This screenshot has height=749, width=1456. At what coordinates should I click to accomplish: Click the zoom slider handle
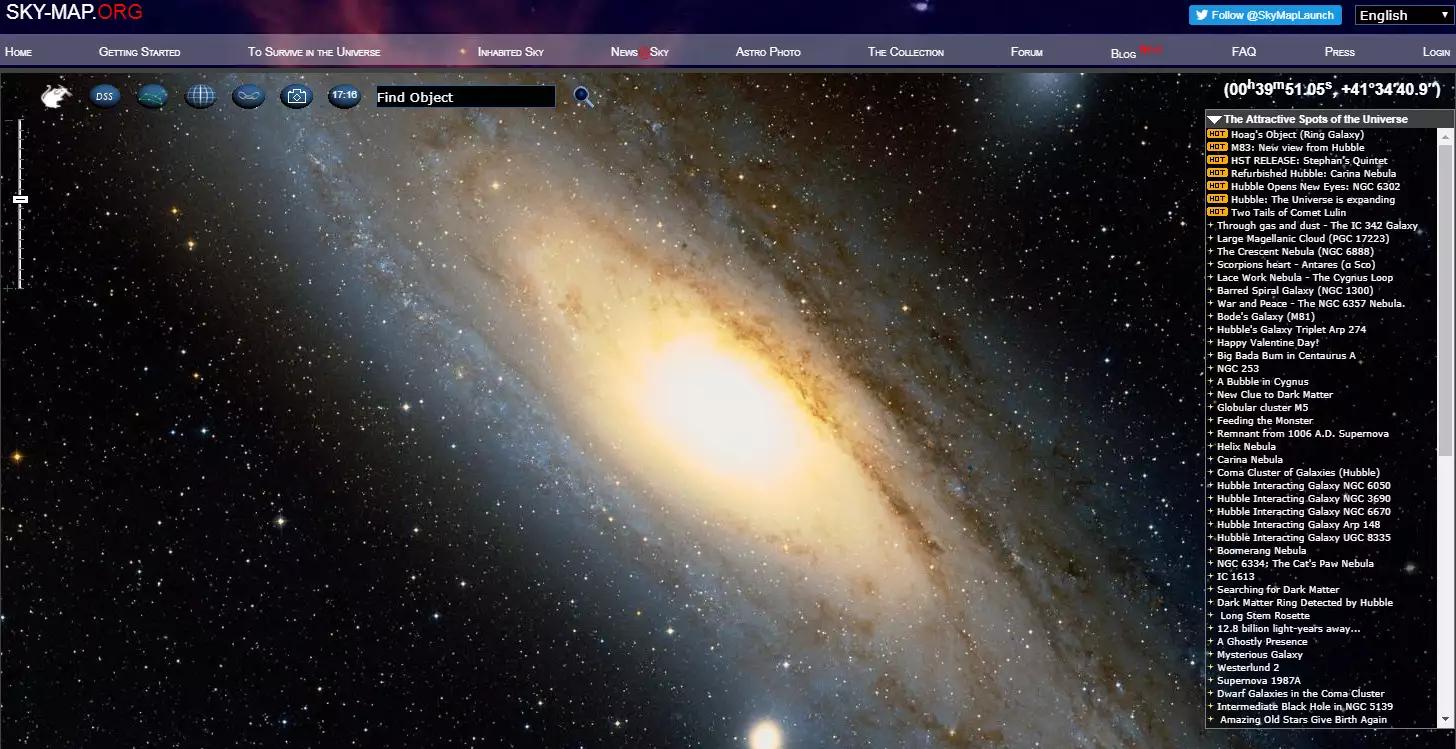pos(20,199)
